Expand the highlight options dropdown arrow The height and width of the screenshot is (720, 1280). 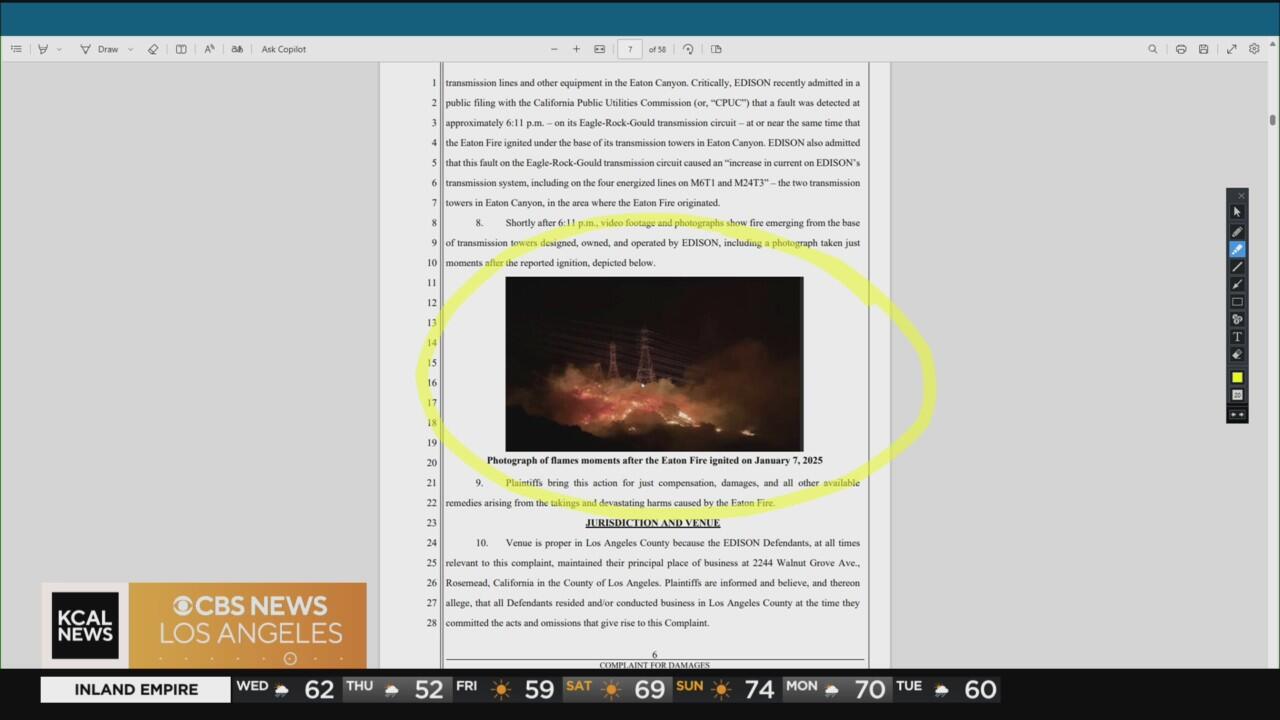pos(59,49)
